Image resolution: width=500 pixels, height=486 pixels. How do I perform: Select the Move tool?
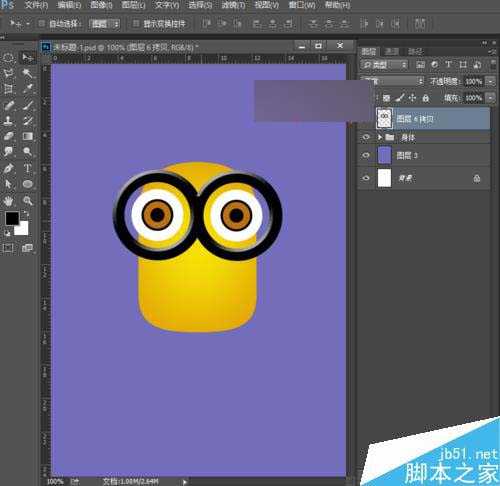coord(28,58)
